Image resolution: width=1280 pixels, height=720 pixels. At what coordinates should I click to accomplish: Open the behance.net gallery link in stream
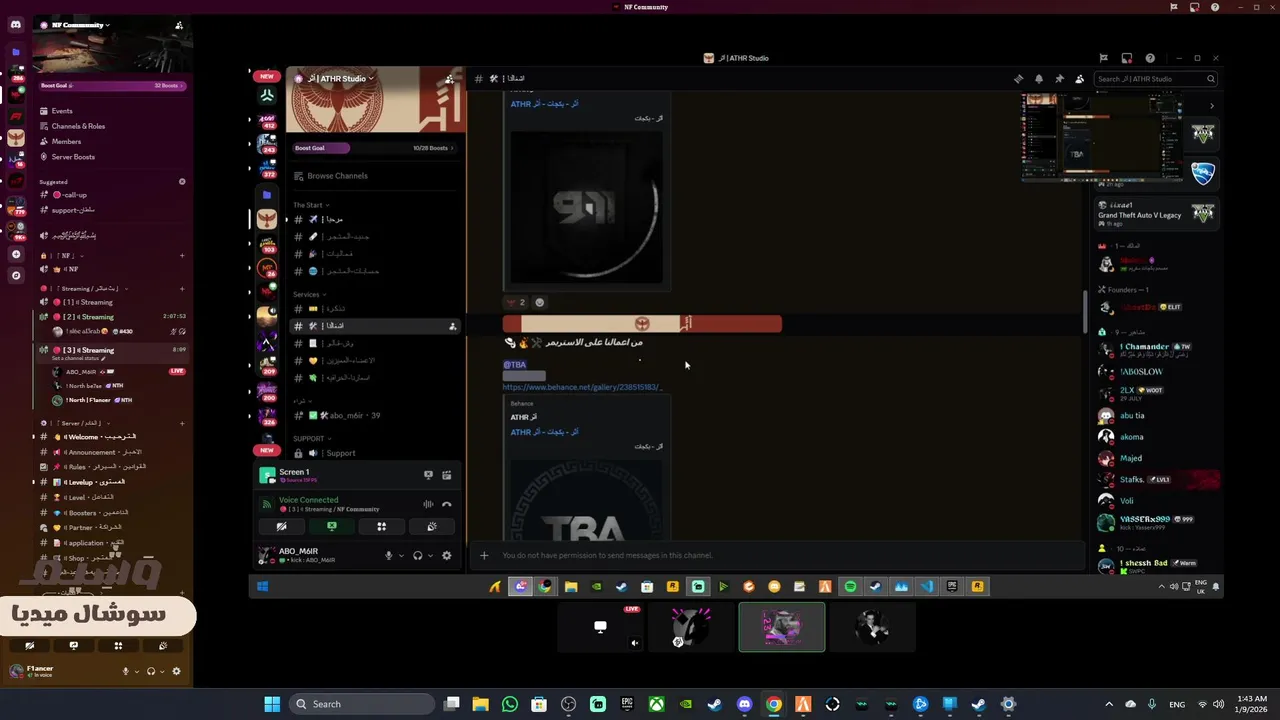click(x=582, y=387)
